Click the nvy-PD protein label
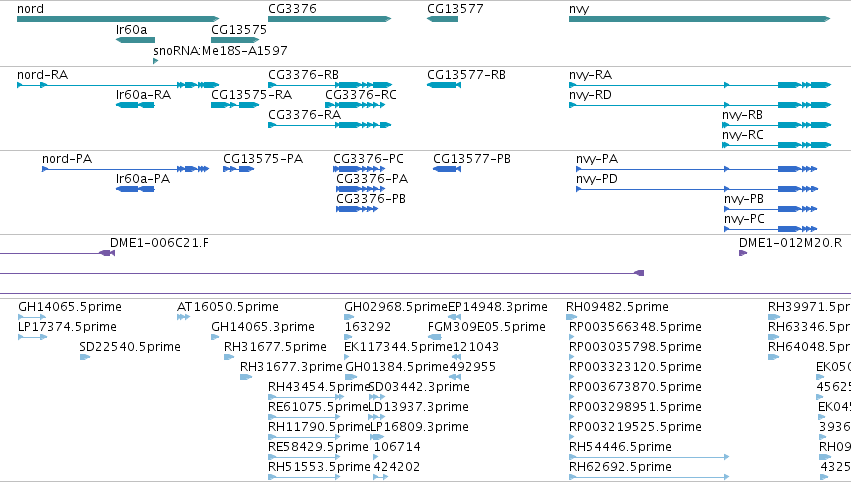 [x=597, y=179]
